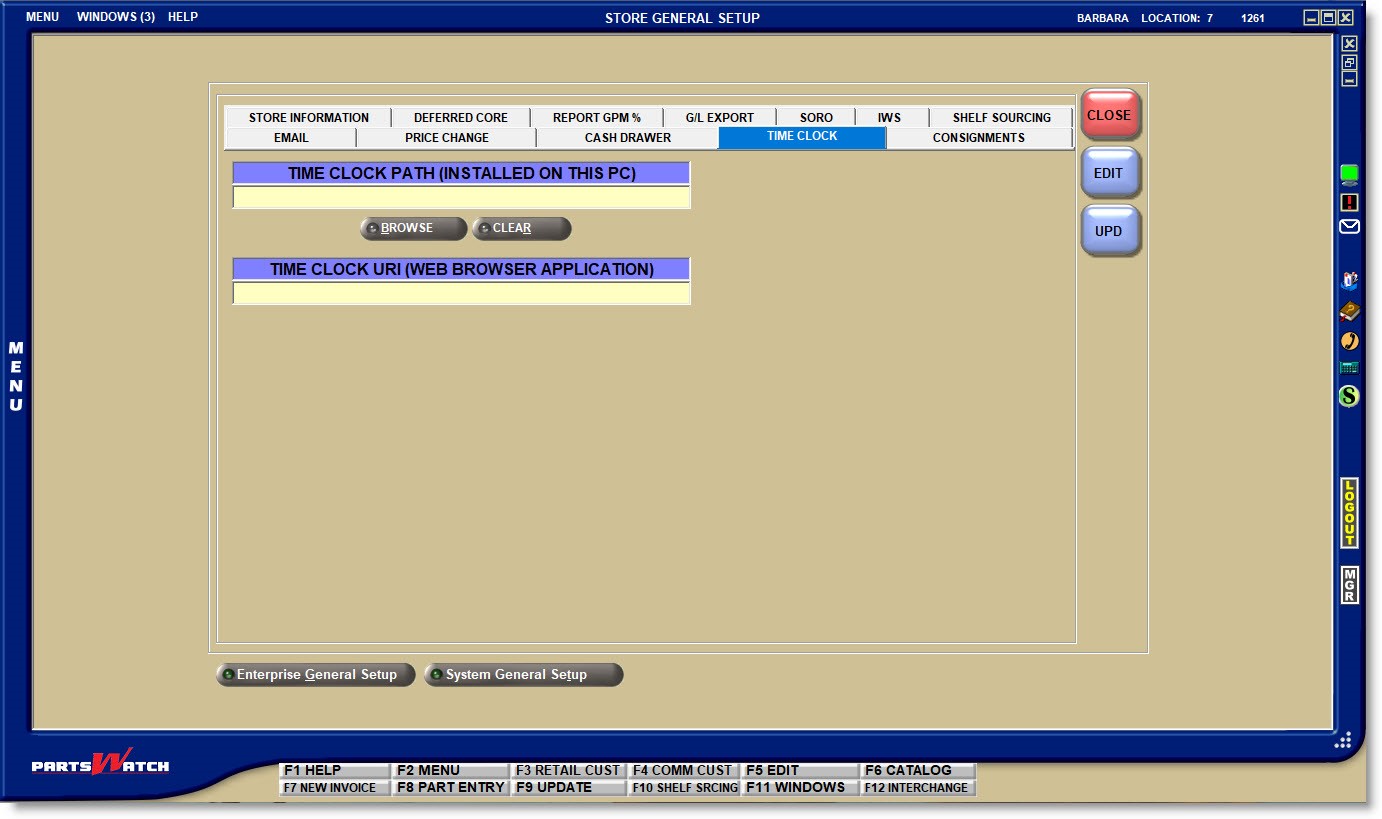
Task: Click the red CLOSE button
Action: 1109,115
